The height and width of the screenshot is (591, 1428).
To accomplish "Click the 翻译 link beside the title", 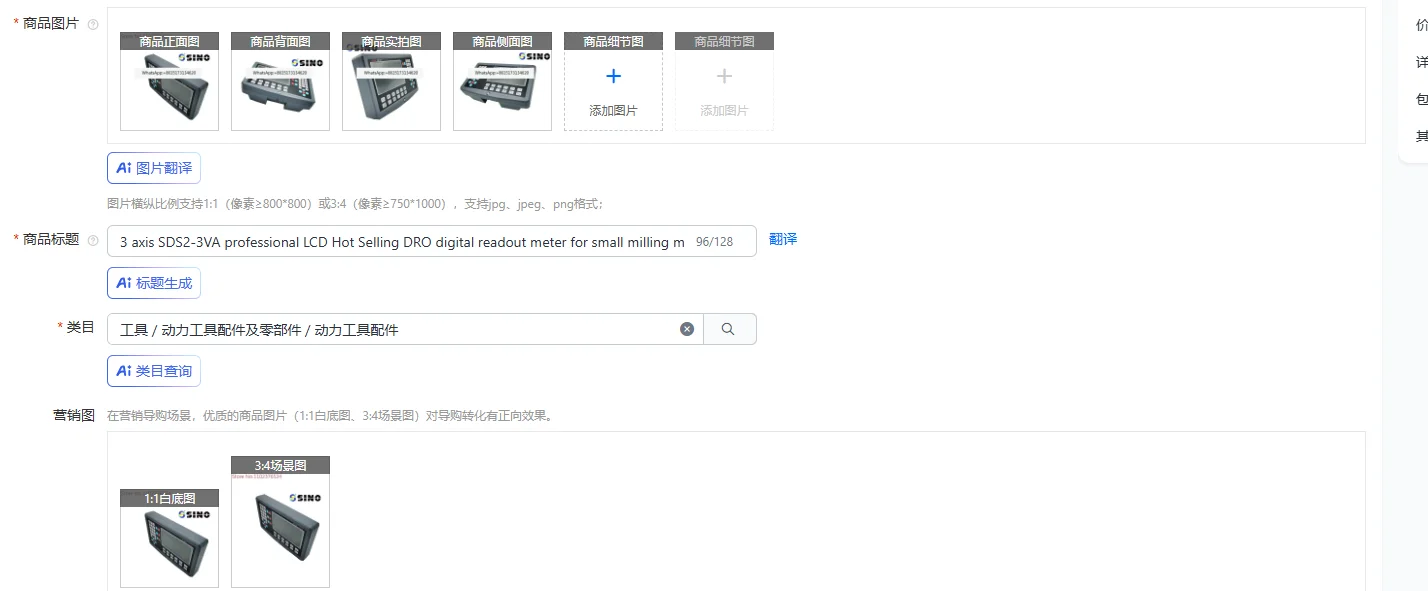I will [x=783, y=240].
